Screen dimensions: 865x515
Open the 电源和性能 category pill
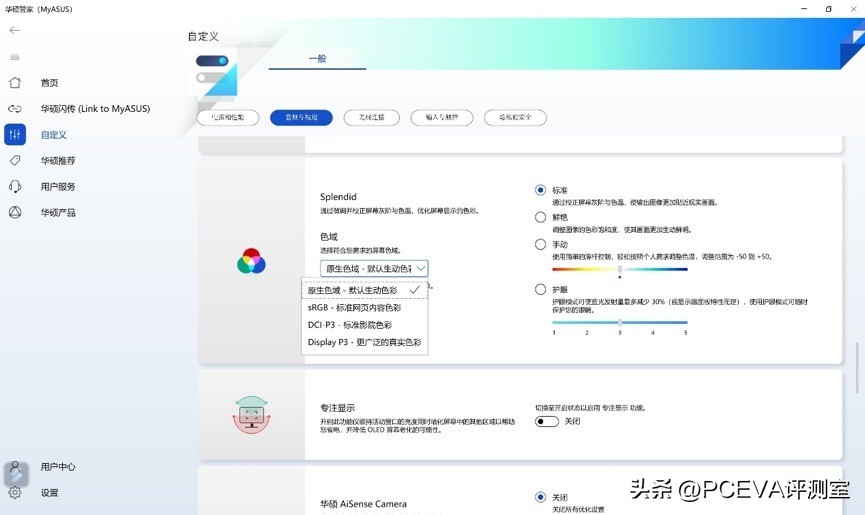click(x=228, y=117)
